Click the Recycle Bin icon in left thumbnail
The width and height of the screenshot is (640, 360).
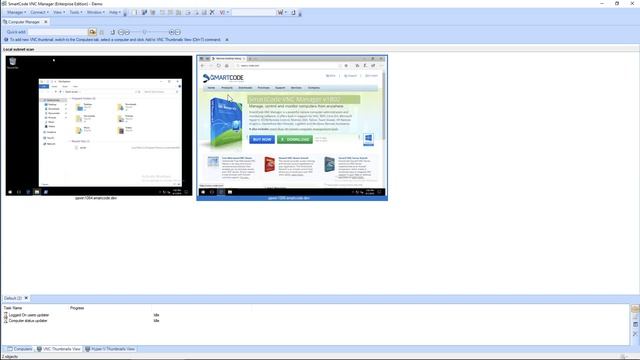click(13, 62)
